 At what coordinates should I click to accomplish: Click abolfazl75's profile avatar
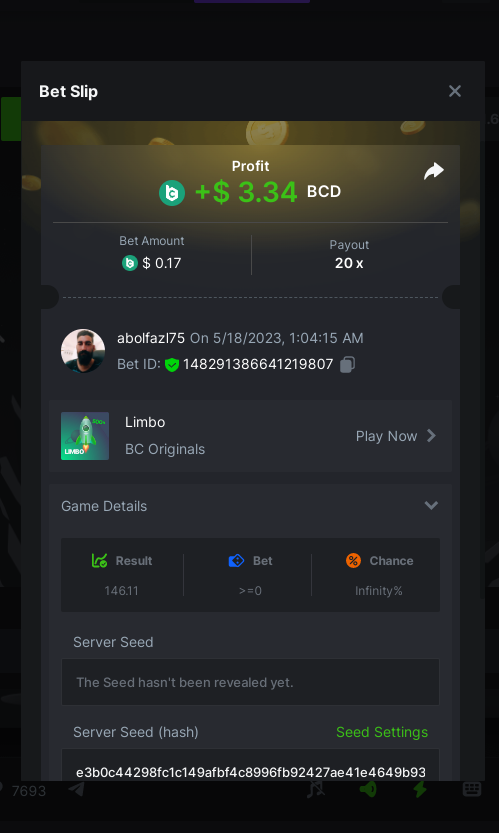pyautogui.click(x=83, y=351)
